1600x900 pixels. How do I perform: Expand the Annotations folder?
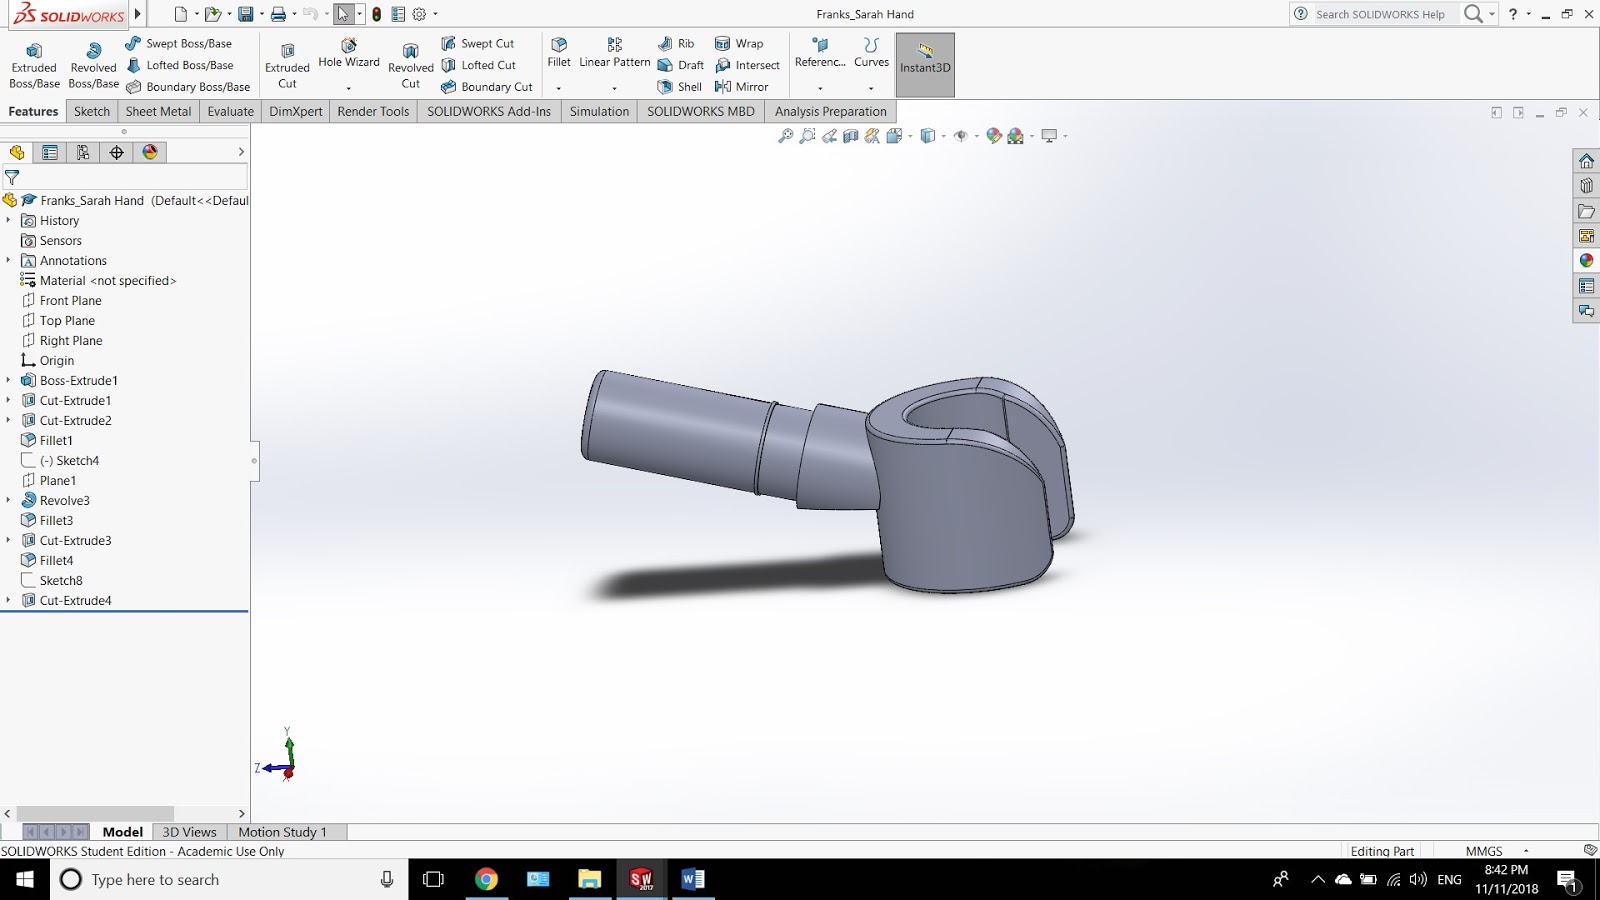click(x=8, y=260)
